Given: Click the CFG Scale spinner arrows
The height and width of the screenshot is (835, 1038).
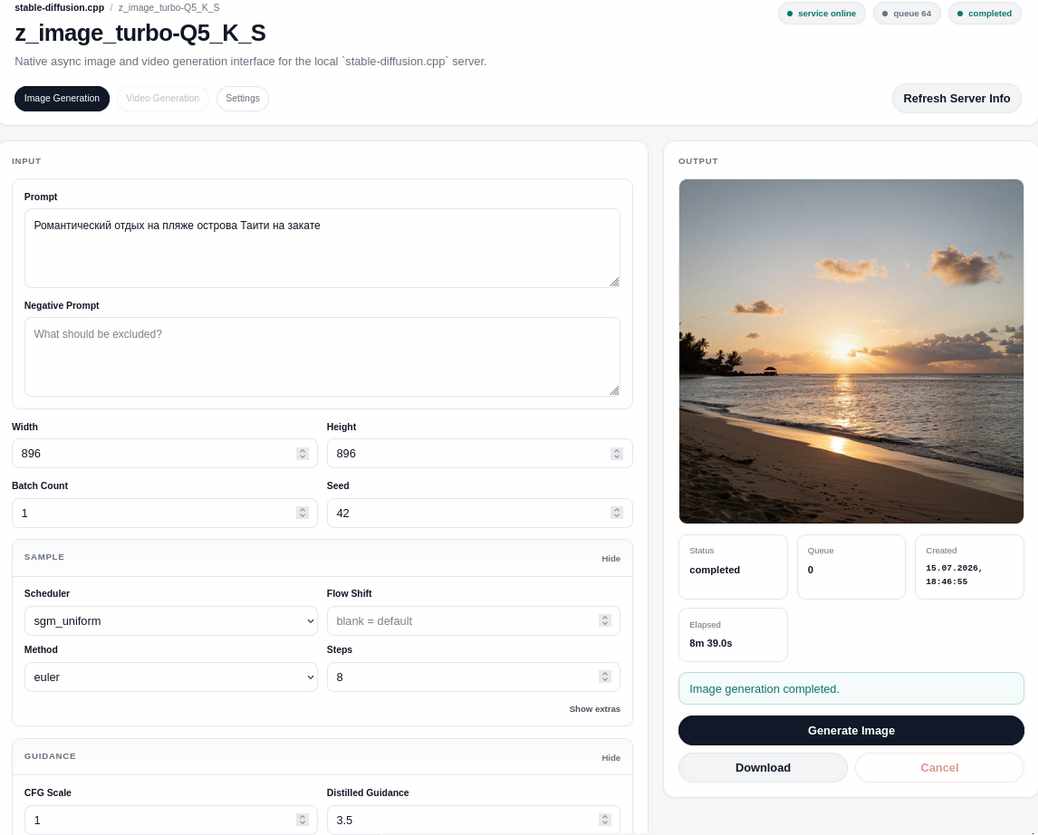Looking at the screenshot, I should point(302,820).
